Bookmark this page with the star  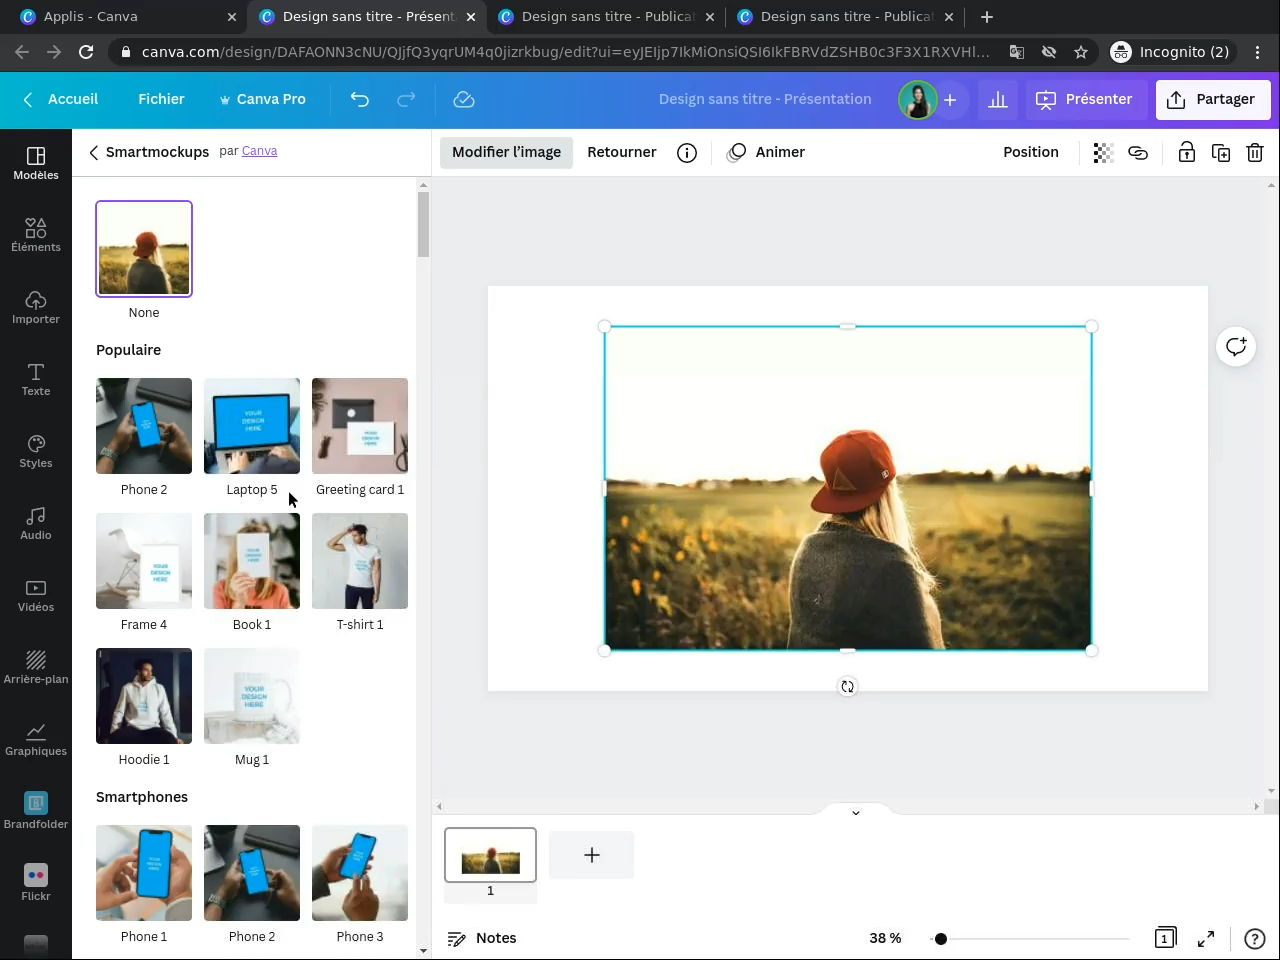[1081, 52]
